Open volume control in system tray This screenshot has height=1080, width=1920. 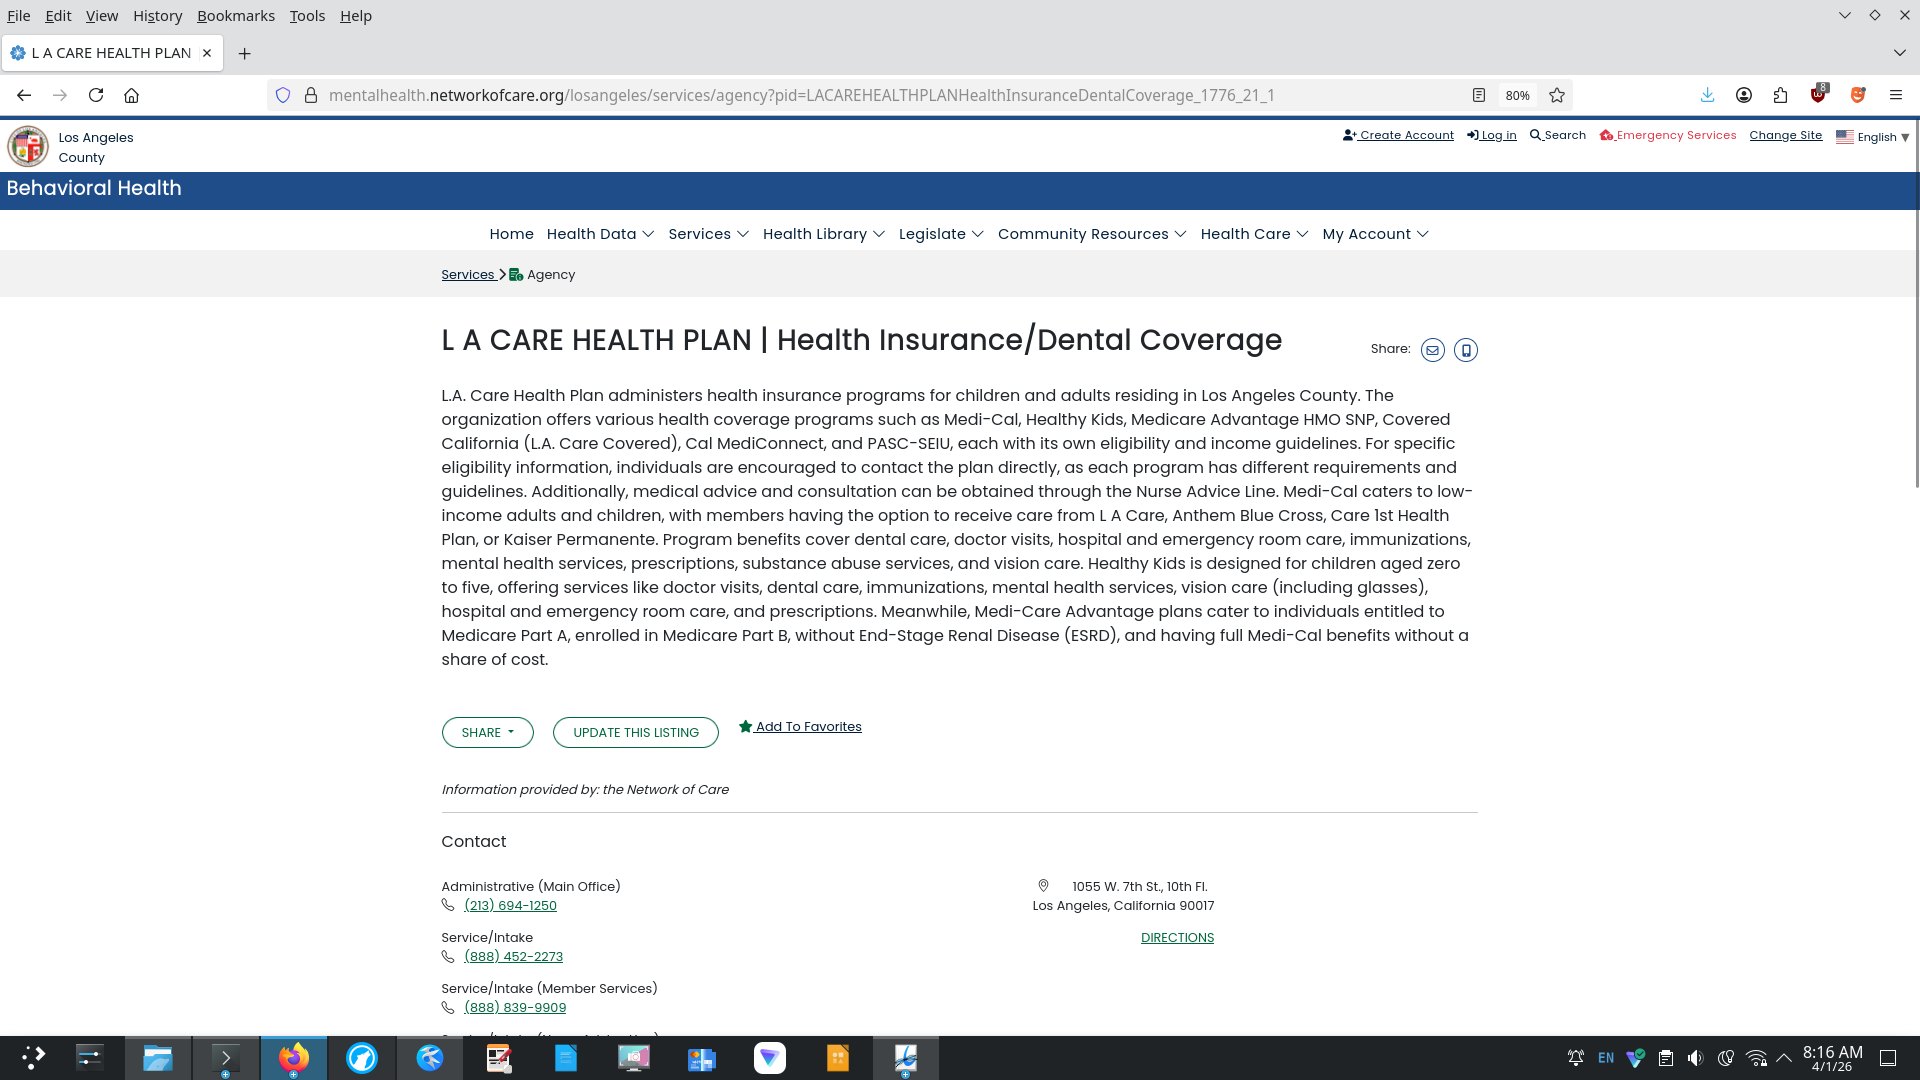pos(1695,1058)
